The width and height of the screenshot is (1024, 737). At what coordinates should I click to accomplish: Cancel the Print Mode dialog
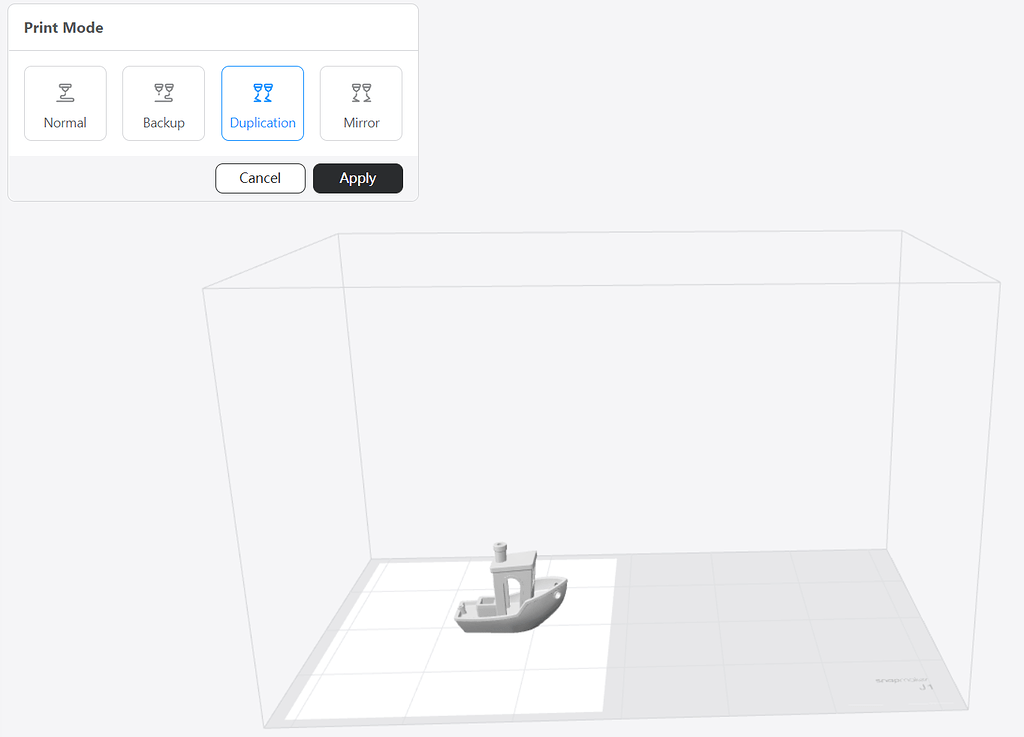(260, 178)
